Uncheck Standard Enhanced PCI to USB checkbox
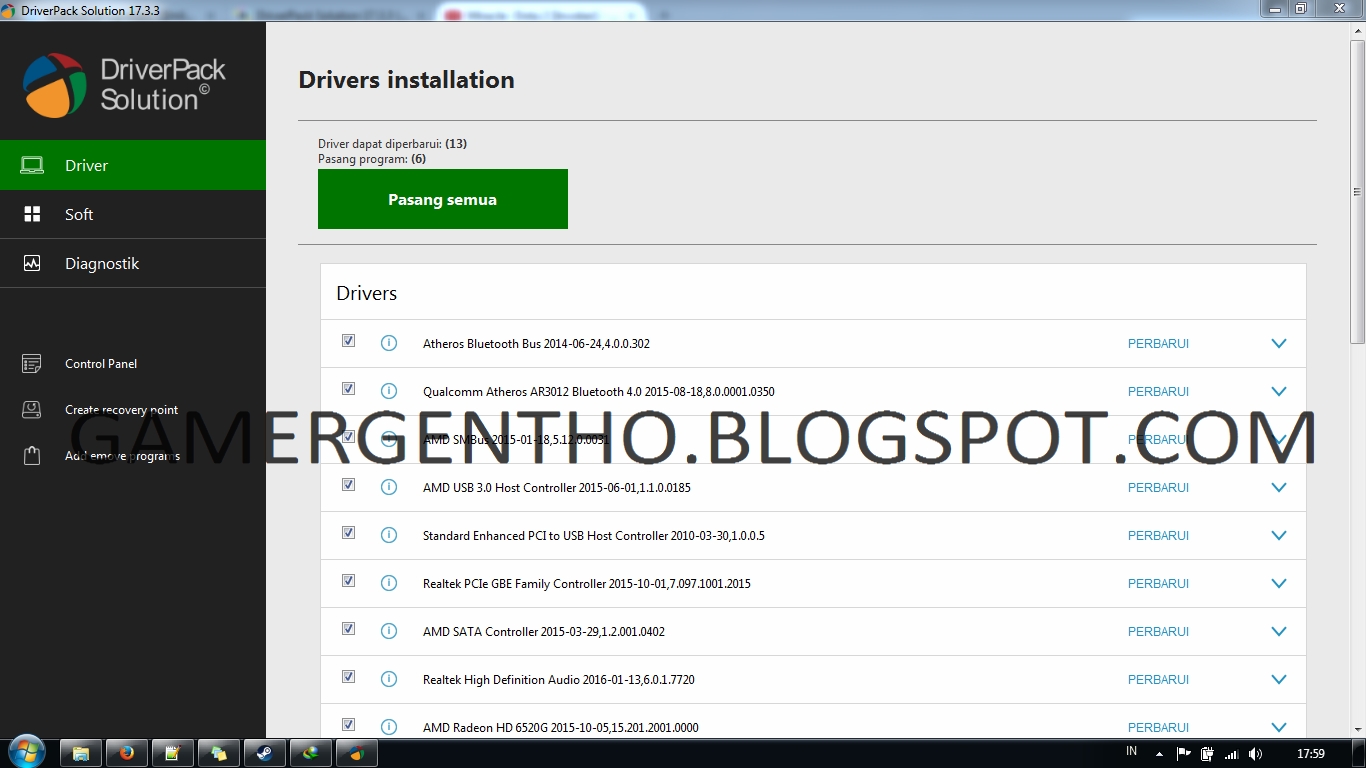This screenshot has height=768, width=1366. [348, 533]
